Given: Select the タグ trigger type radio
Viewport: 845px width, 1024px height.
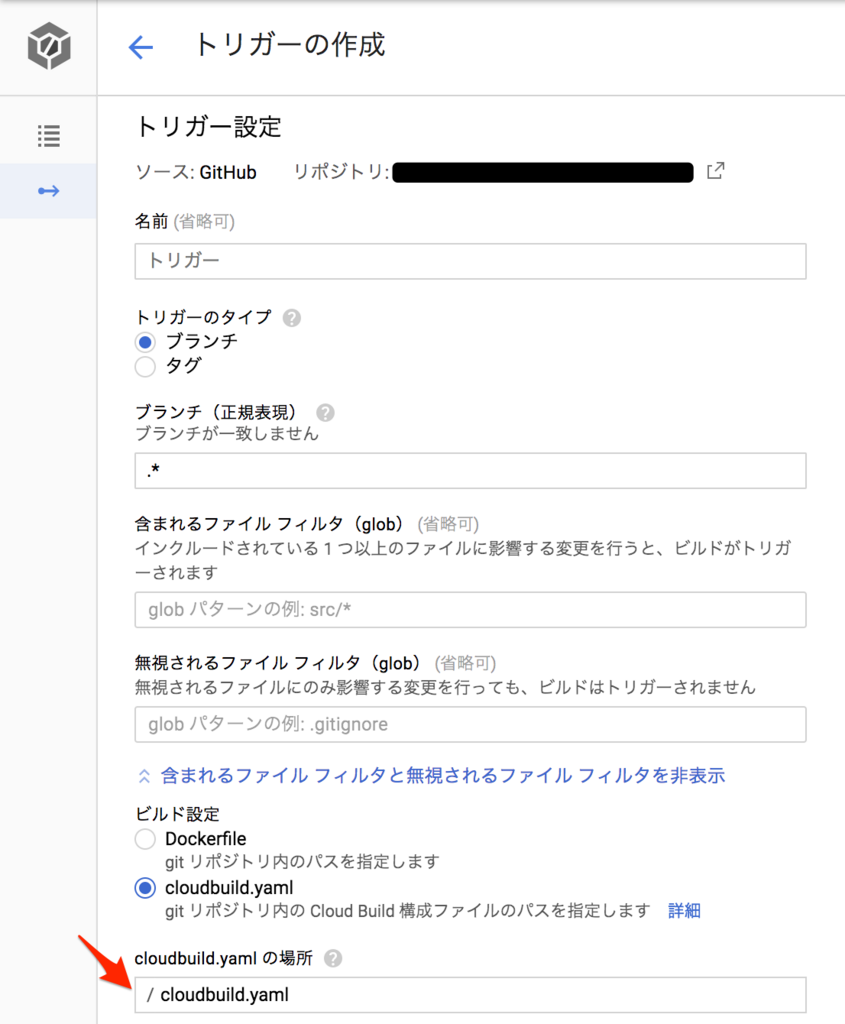Looking at the screenshot, I should click(x=144, y=367).
